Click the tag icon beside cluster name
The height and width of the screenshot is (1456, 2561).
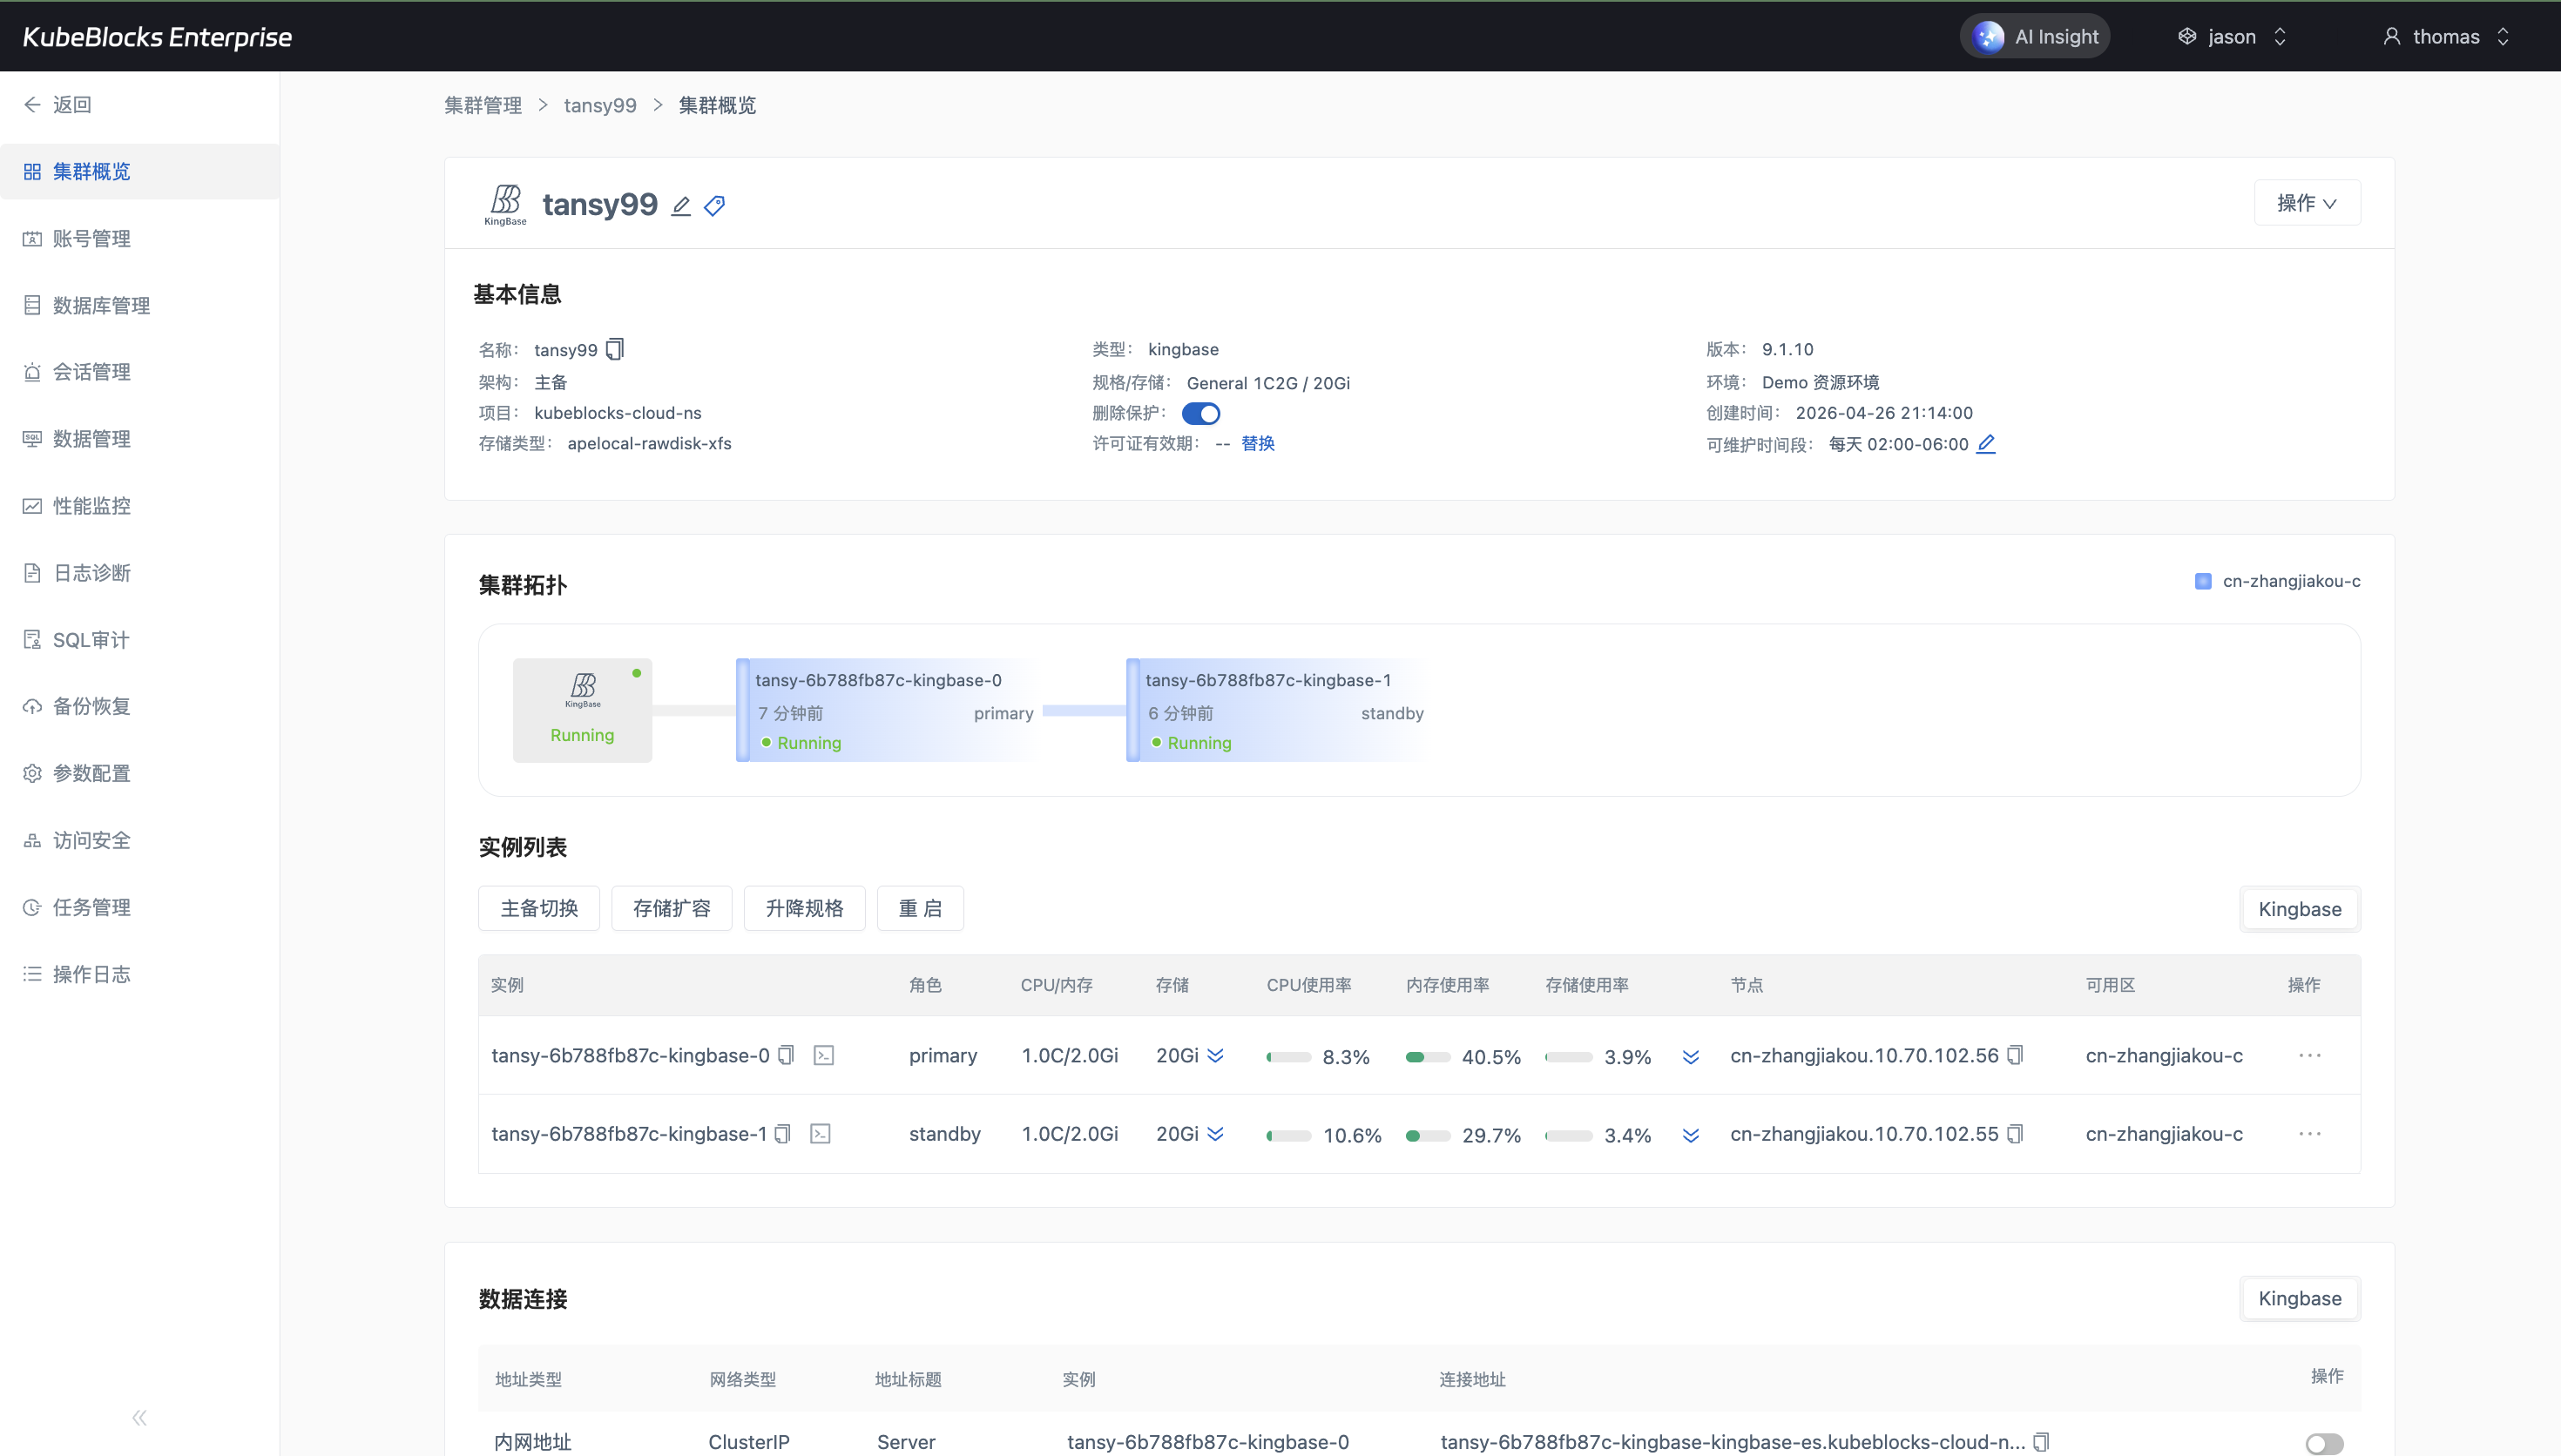pos(714,206)
